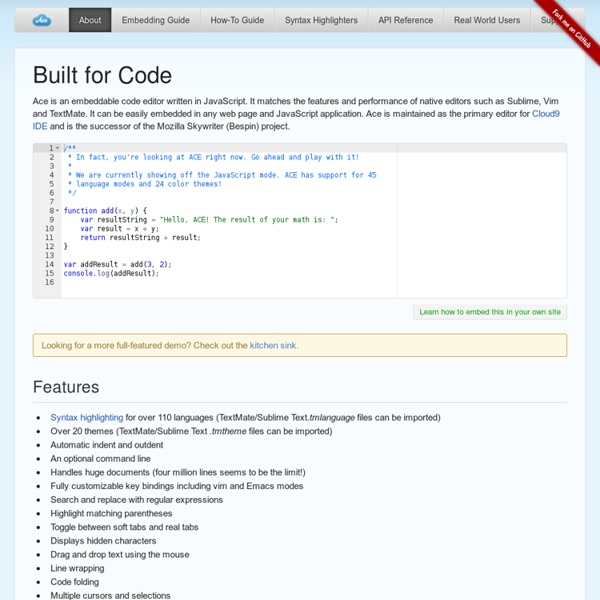Screen dimensions: 600x600
Task: Click 'Drag and drop text using the mouse'
Action: (x=120, y=555)
